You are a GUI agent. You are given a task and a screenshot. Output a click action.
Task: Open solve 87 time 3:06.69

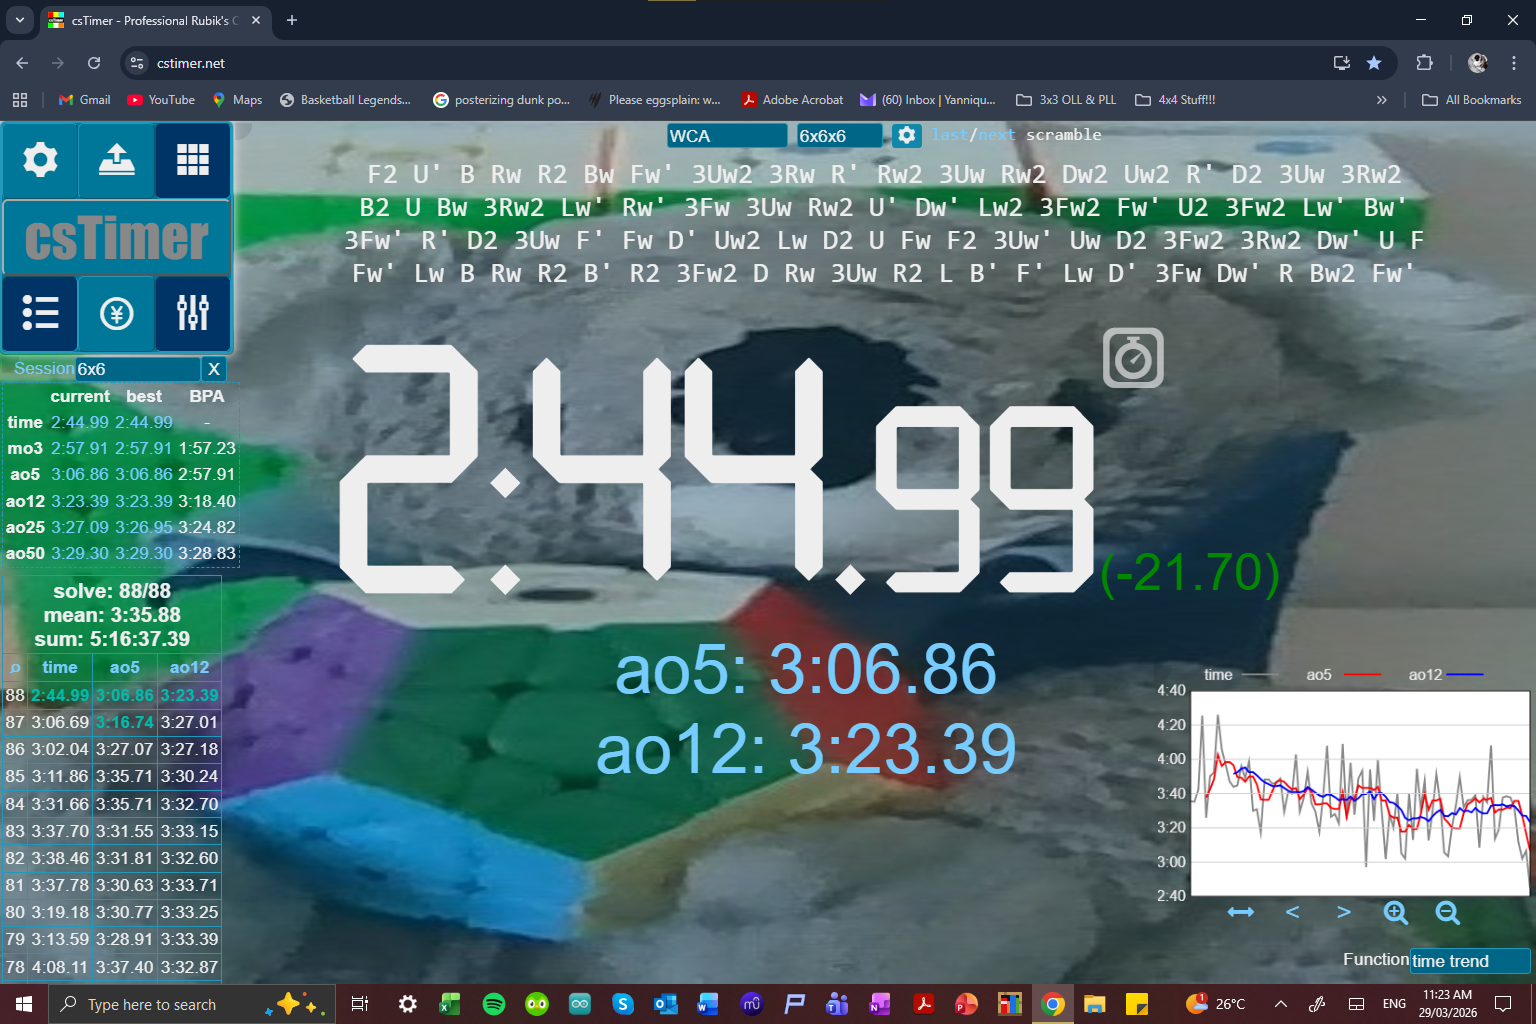pos(59,722)
